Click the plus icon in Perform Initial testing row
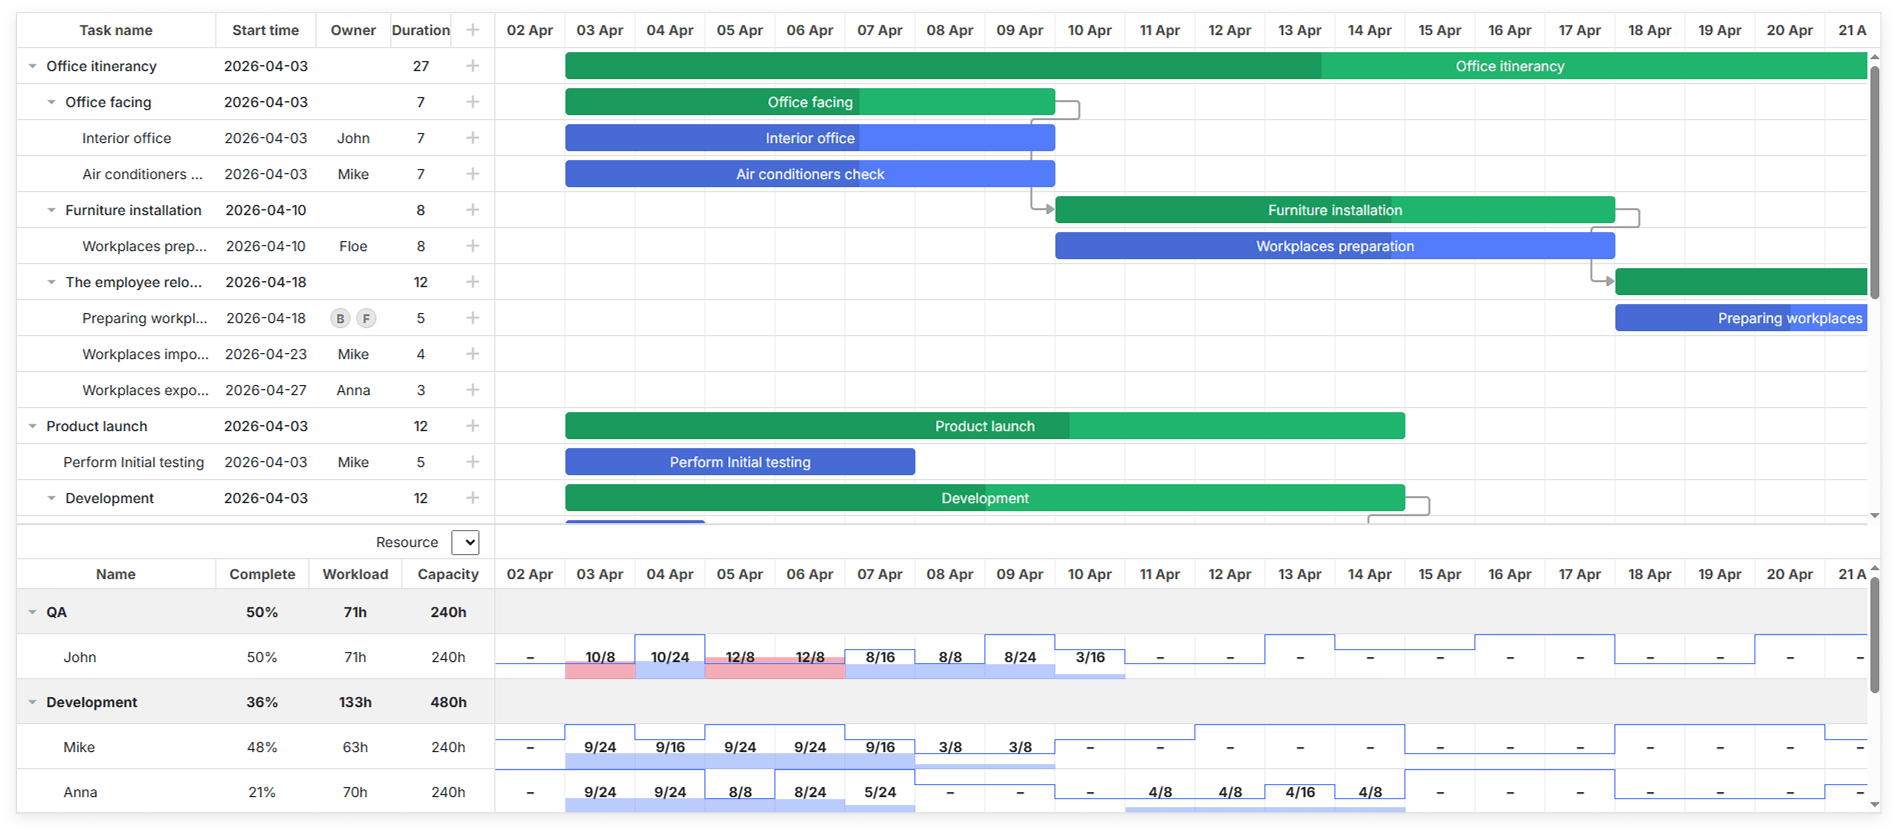 473,462
